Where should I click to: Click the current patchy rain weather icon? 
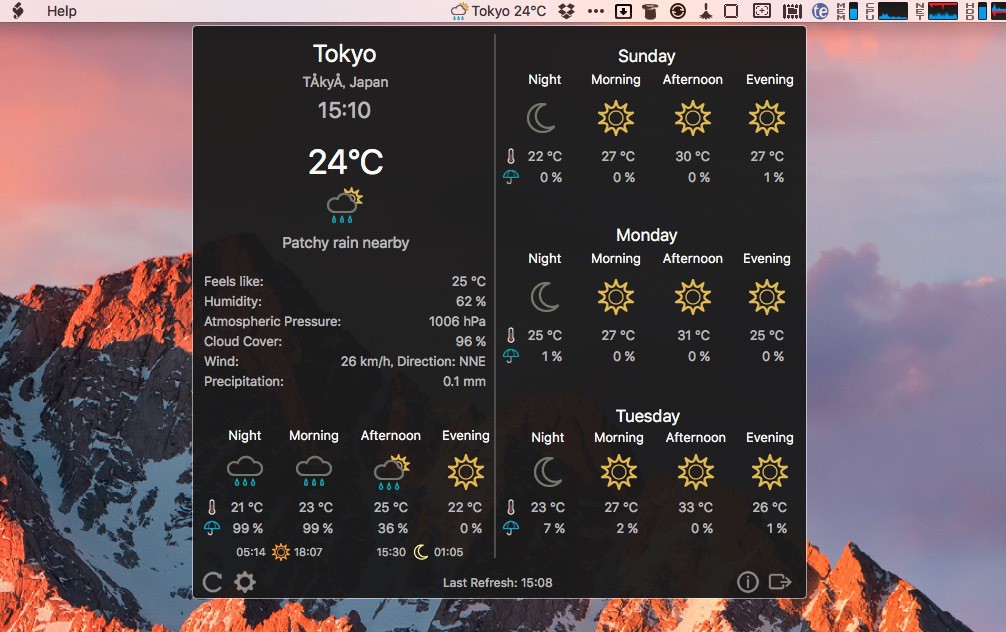click(x=345, y=205)
